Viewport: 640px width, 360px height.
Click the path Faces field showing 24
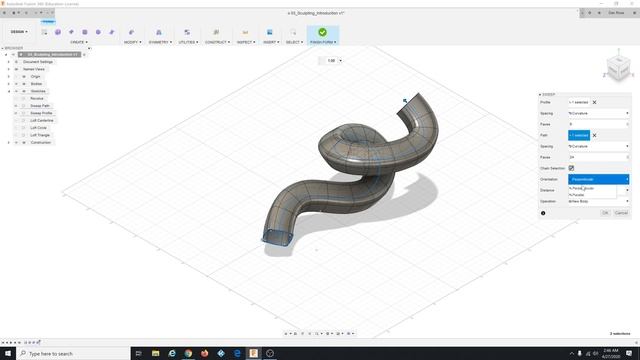(598, 157)
